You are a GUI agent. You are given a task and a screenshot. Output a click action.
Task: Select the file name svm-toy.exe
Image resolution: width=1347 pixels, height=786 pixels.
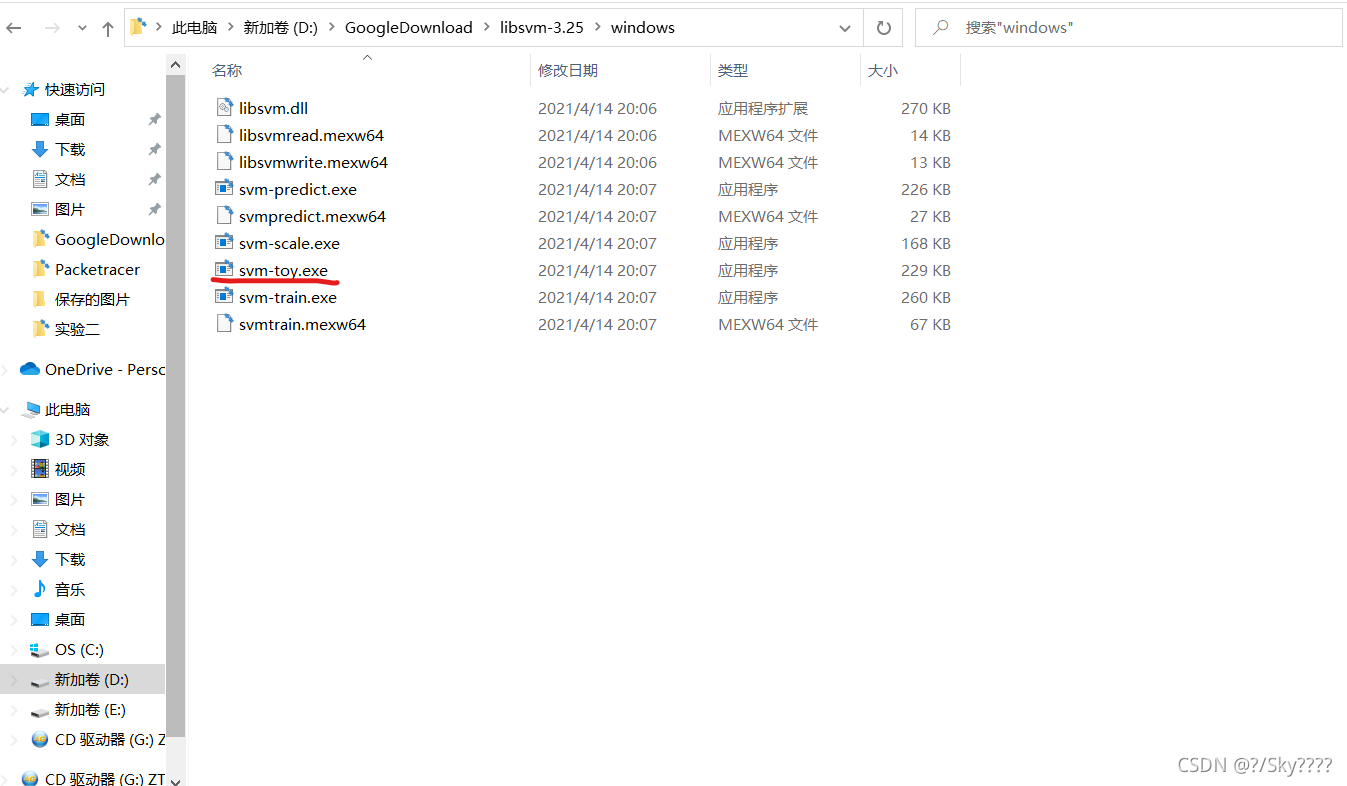click(x=283, y=270)
